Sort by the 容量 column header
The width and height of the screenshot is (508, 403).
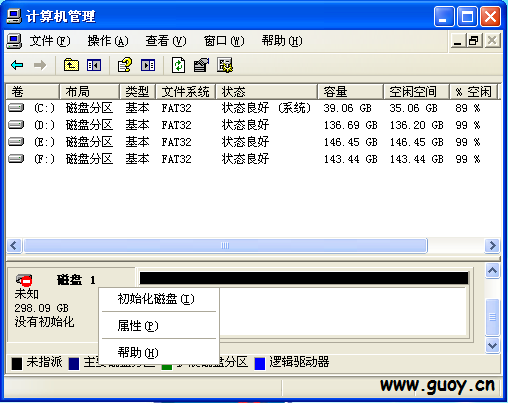point(350,91)
